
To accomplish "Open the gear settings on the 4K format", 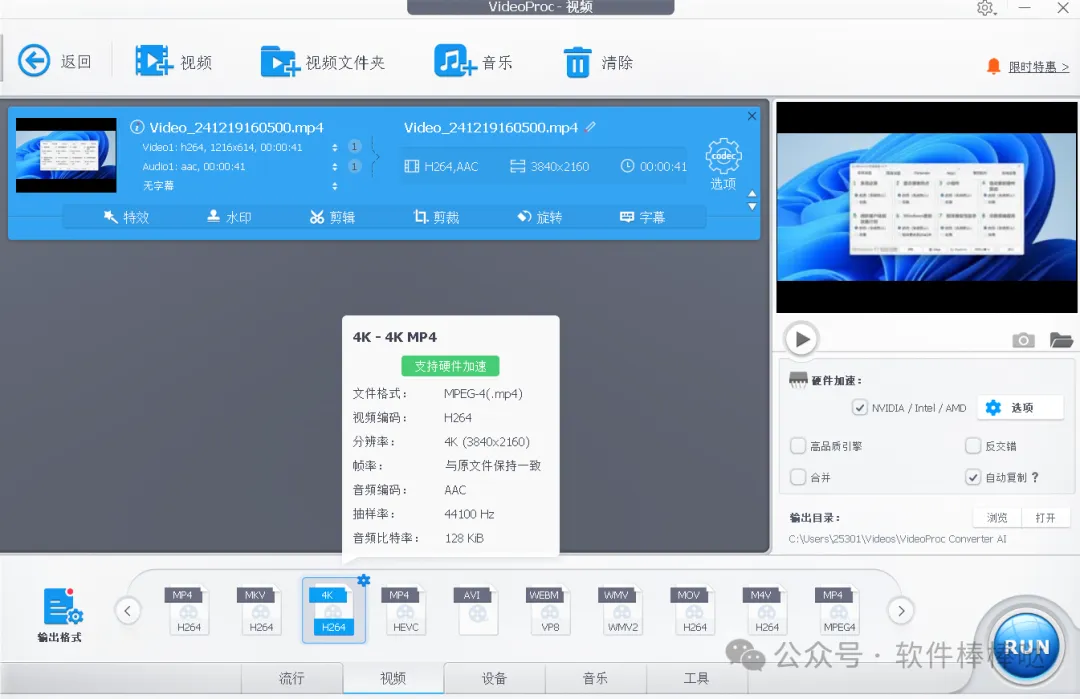I will (364, 580).
